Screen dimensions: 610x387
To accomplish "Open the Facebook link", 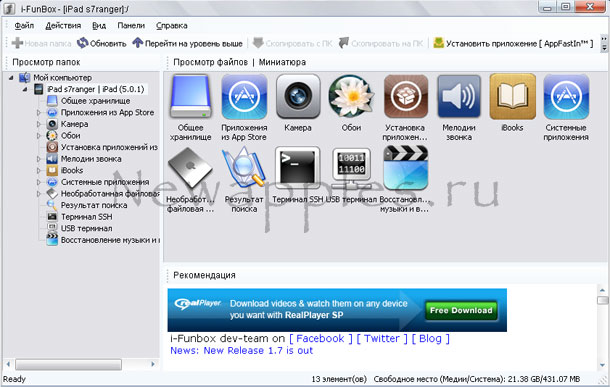I will click(x=321, y=339).
